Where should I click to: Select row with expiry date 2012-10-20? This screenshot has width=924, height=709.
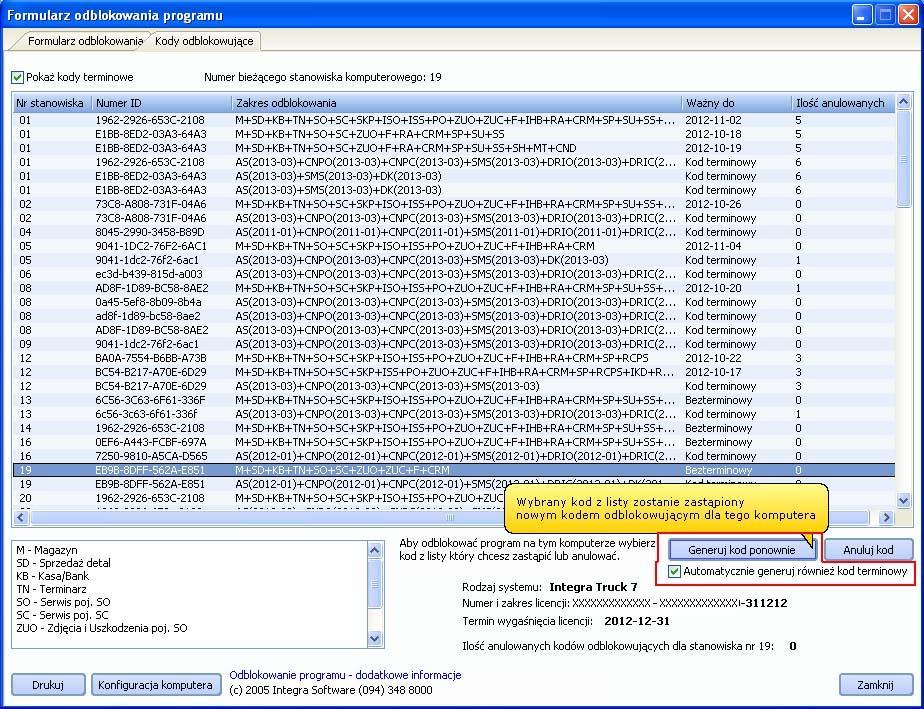[454, 288]
